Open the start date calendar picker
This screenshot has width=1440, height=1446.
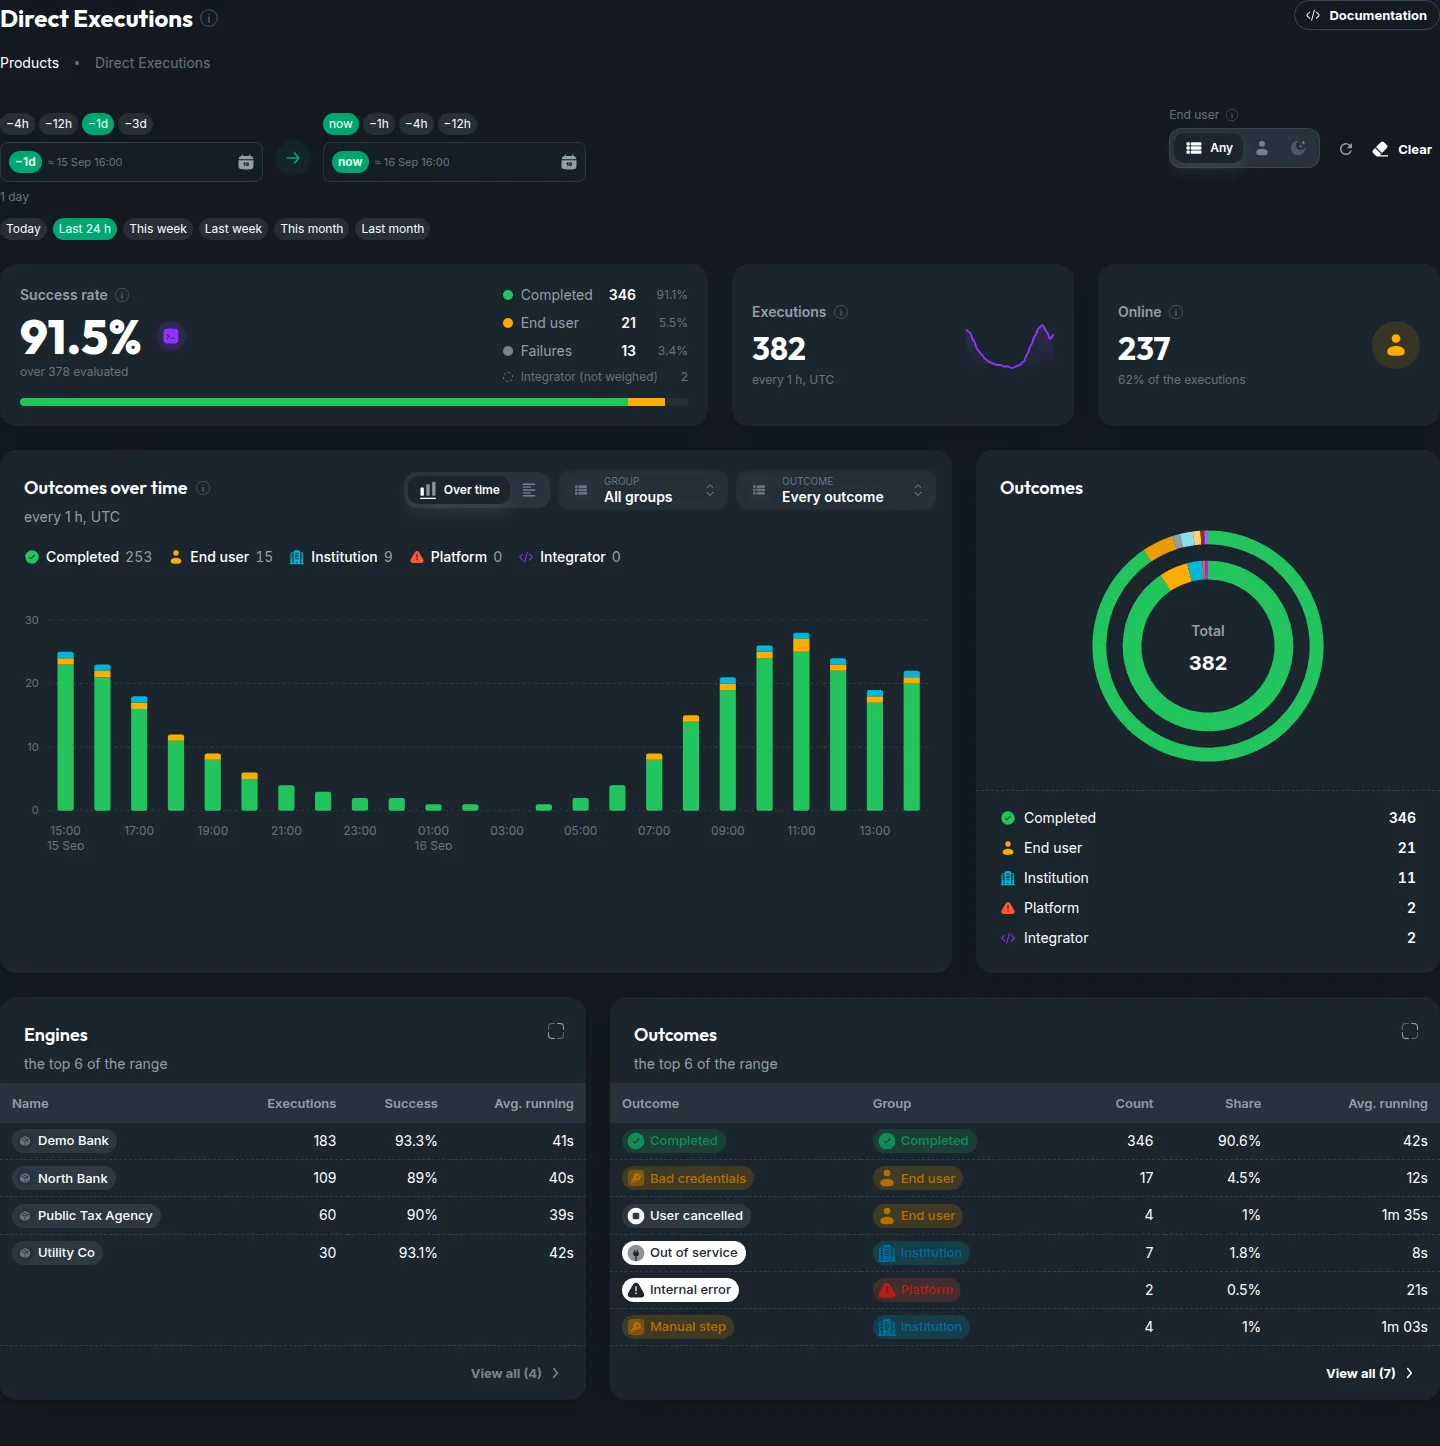tap(246, 162)
